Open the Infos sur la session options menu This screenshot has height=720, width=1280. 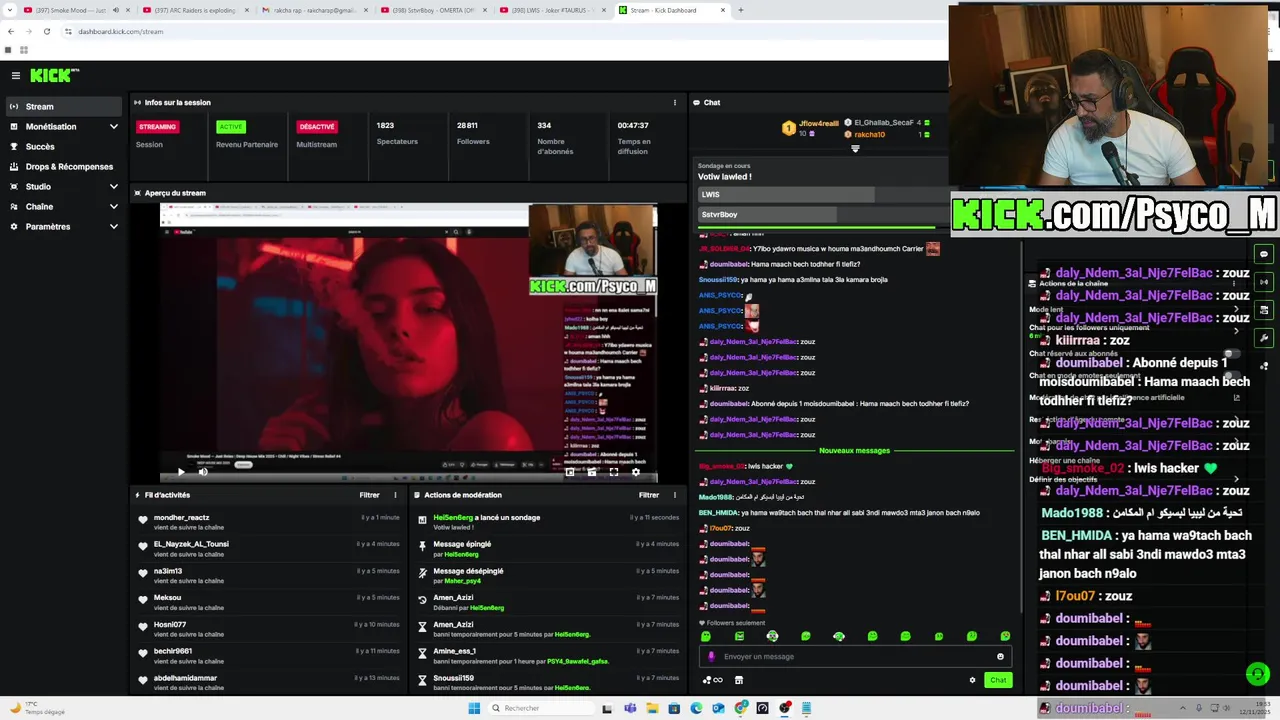[x=675, y=102]
